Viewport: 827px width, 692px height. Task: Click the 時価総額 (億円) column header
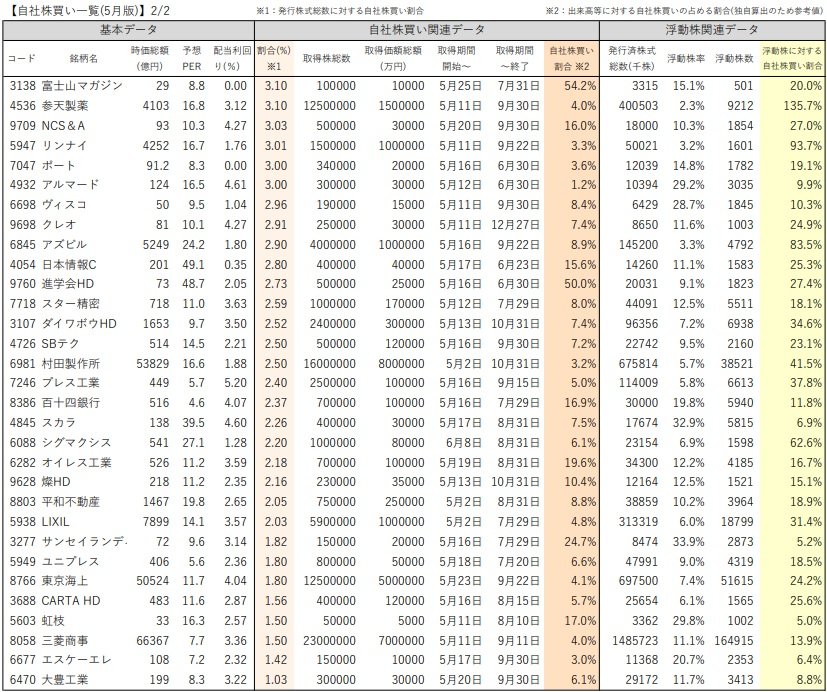point(150,59)
